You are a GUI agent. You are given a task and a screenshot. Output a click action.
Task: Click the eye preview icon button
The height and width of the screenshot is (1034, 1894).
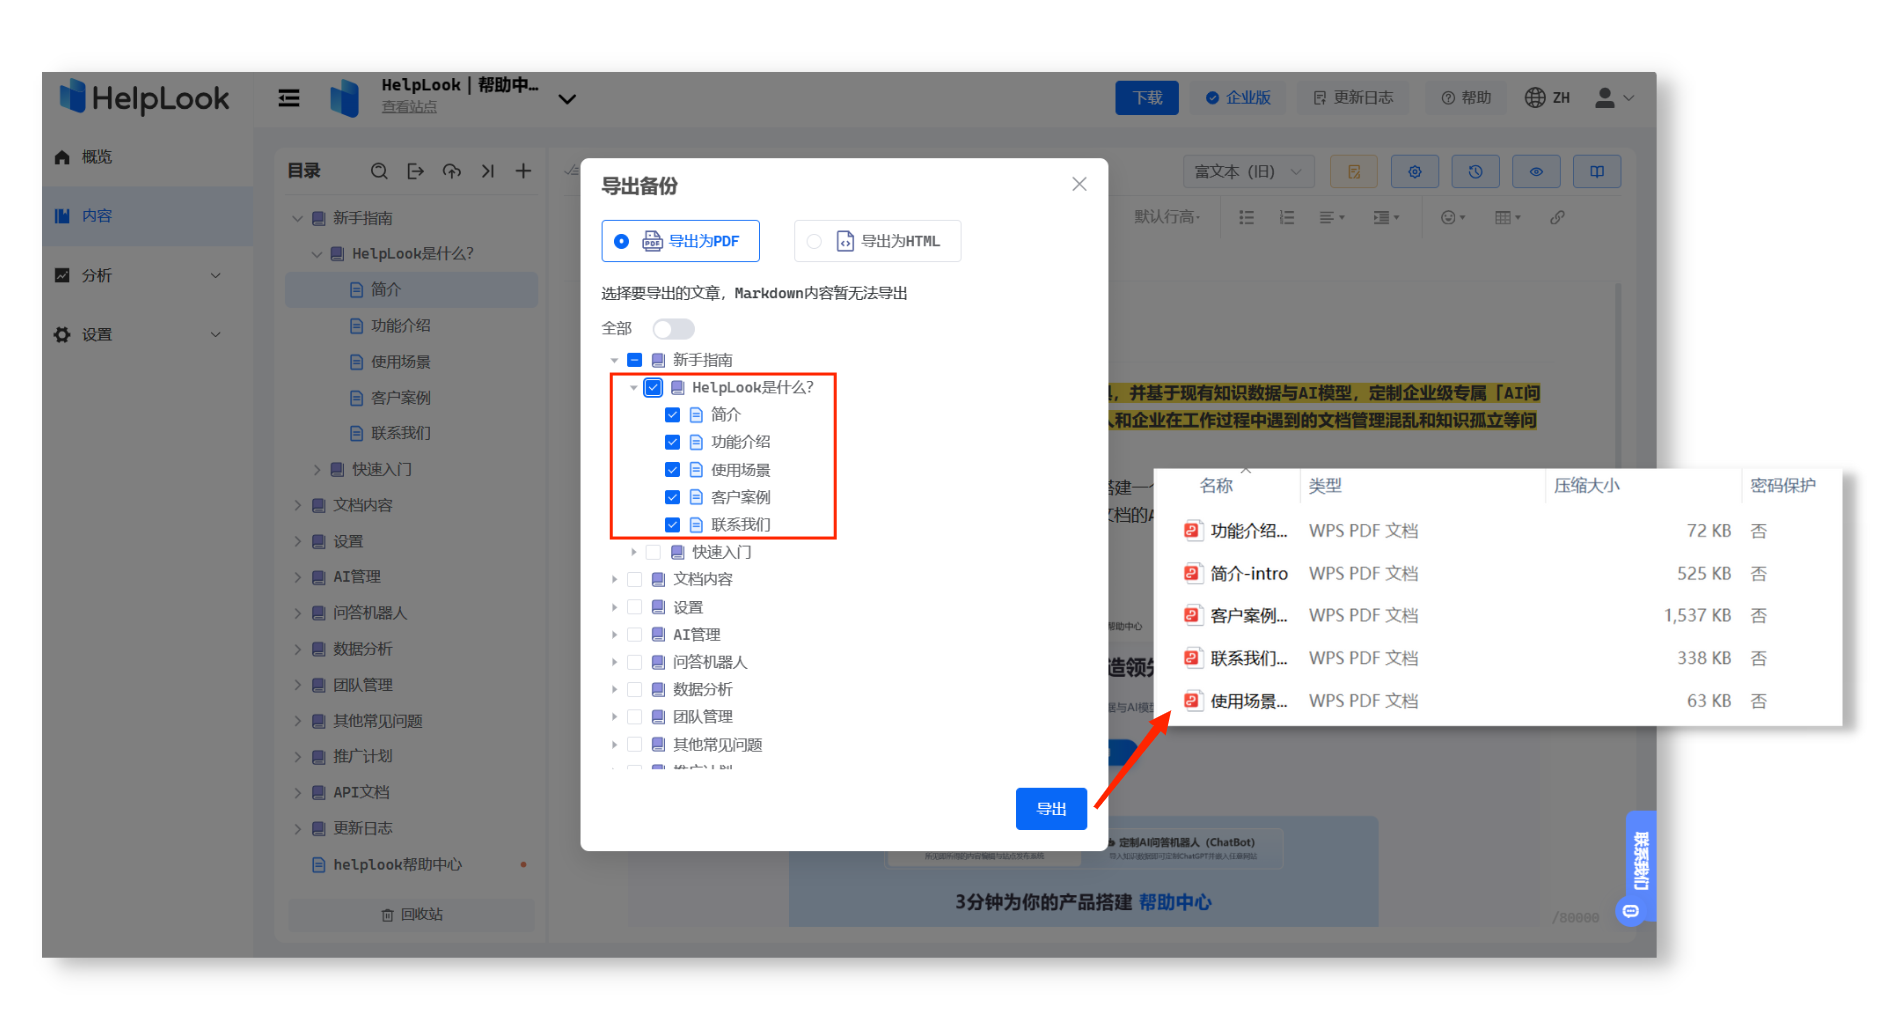1536,172
